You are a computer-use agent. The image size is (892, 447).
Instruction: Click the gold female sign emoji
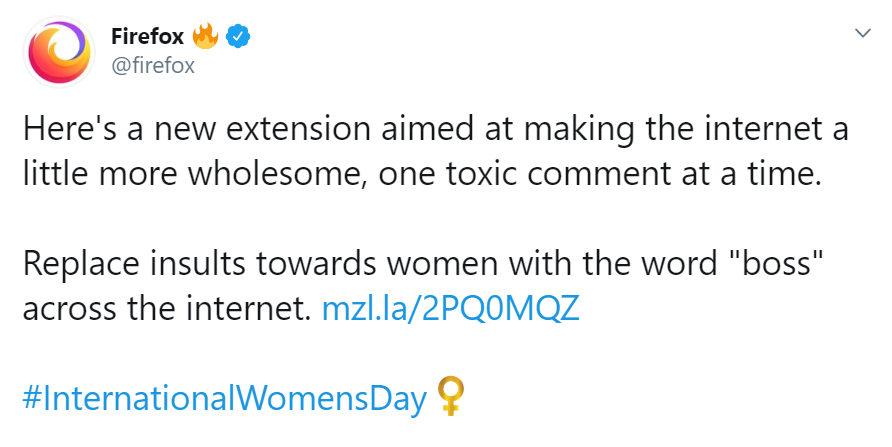451,397
